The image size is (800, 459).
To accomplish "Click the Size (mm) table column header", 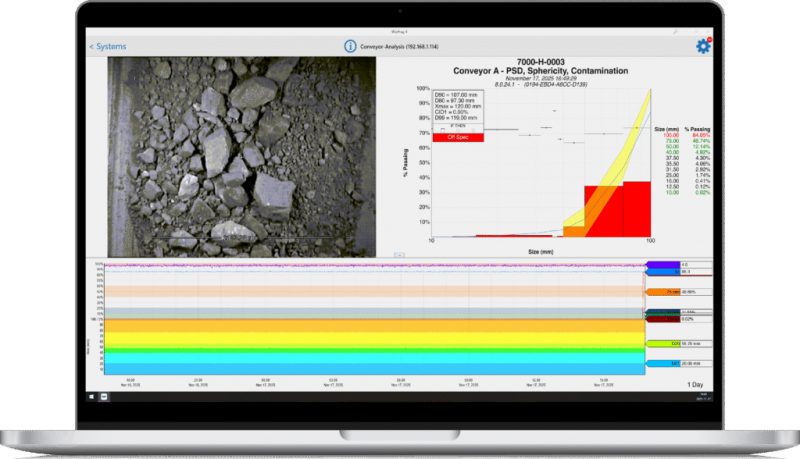I will coord(666,129).
